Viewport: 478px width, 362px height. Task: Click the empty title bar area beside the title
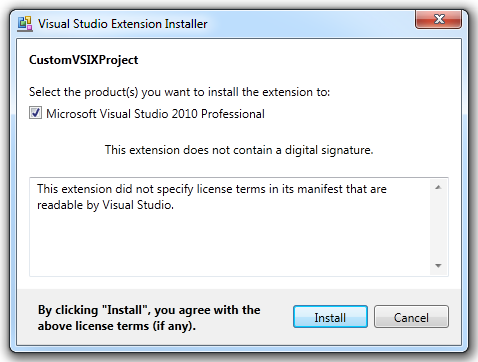310,24
